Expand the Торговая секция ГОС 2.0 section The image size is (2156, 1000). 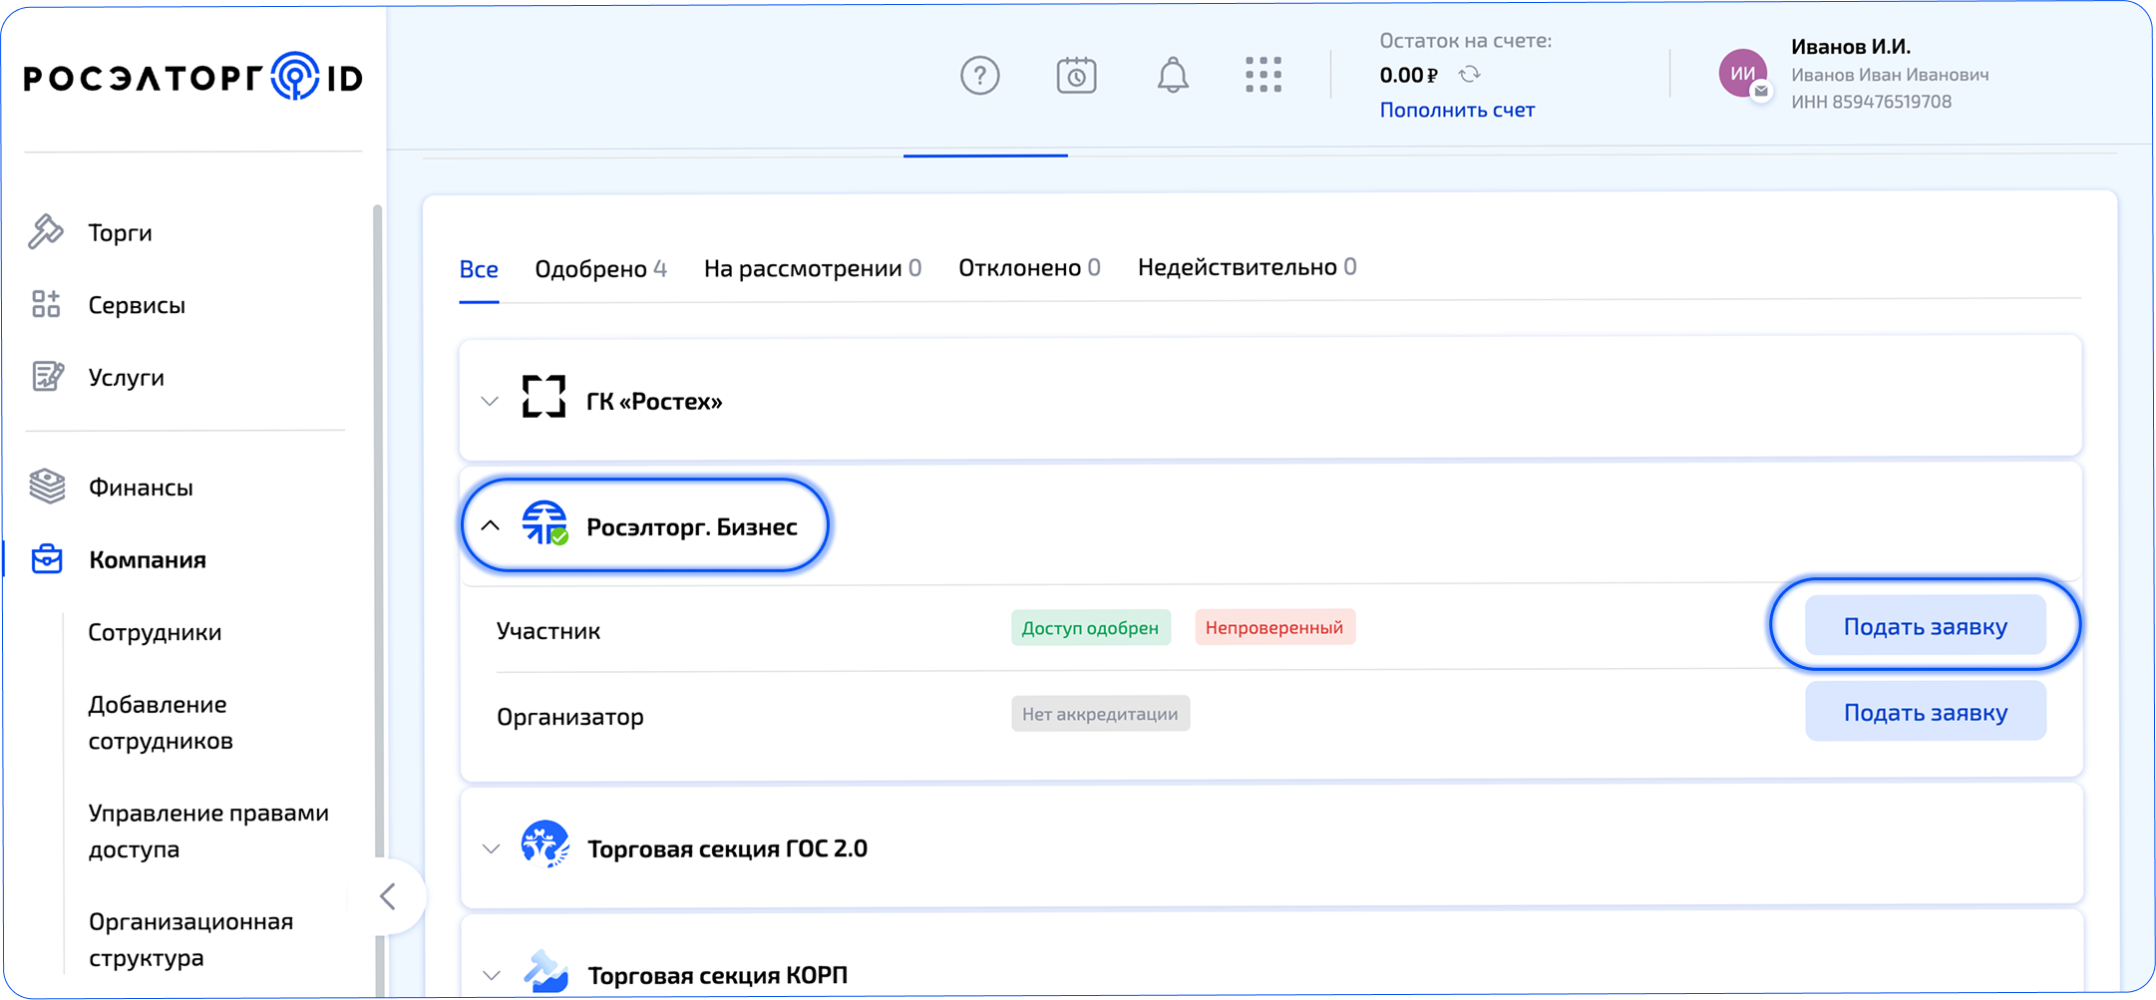click(x=491, y=849)
